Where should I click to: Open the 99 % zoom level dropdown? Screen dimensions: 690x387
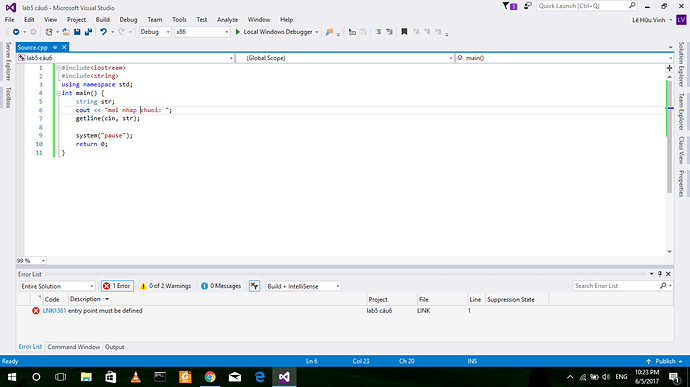coord(31,261)
